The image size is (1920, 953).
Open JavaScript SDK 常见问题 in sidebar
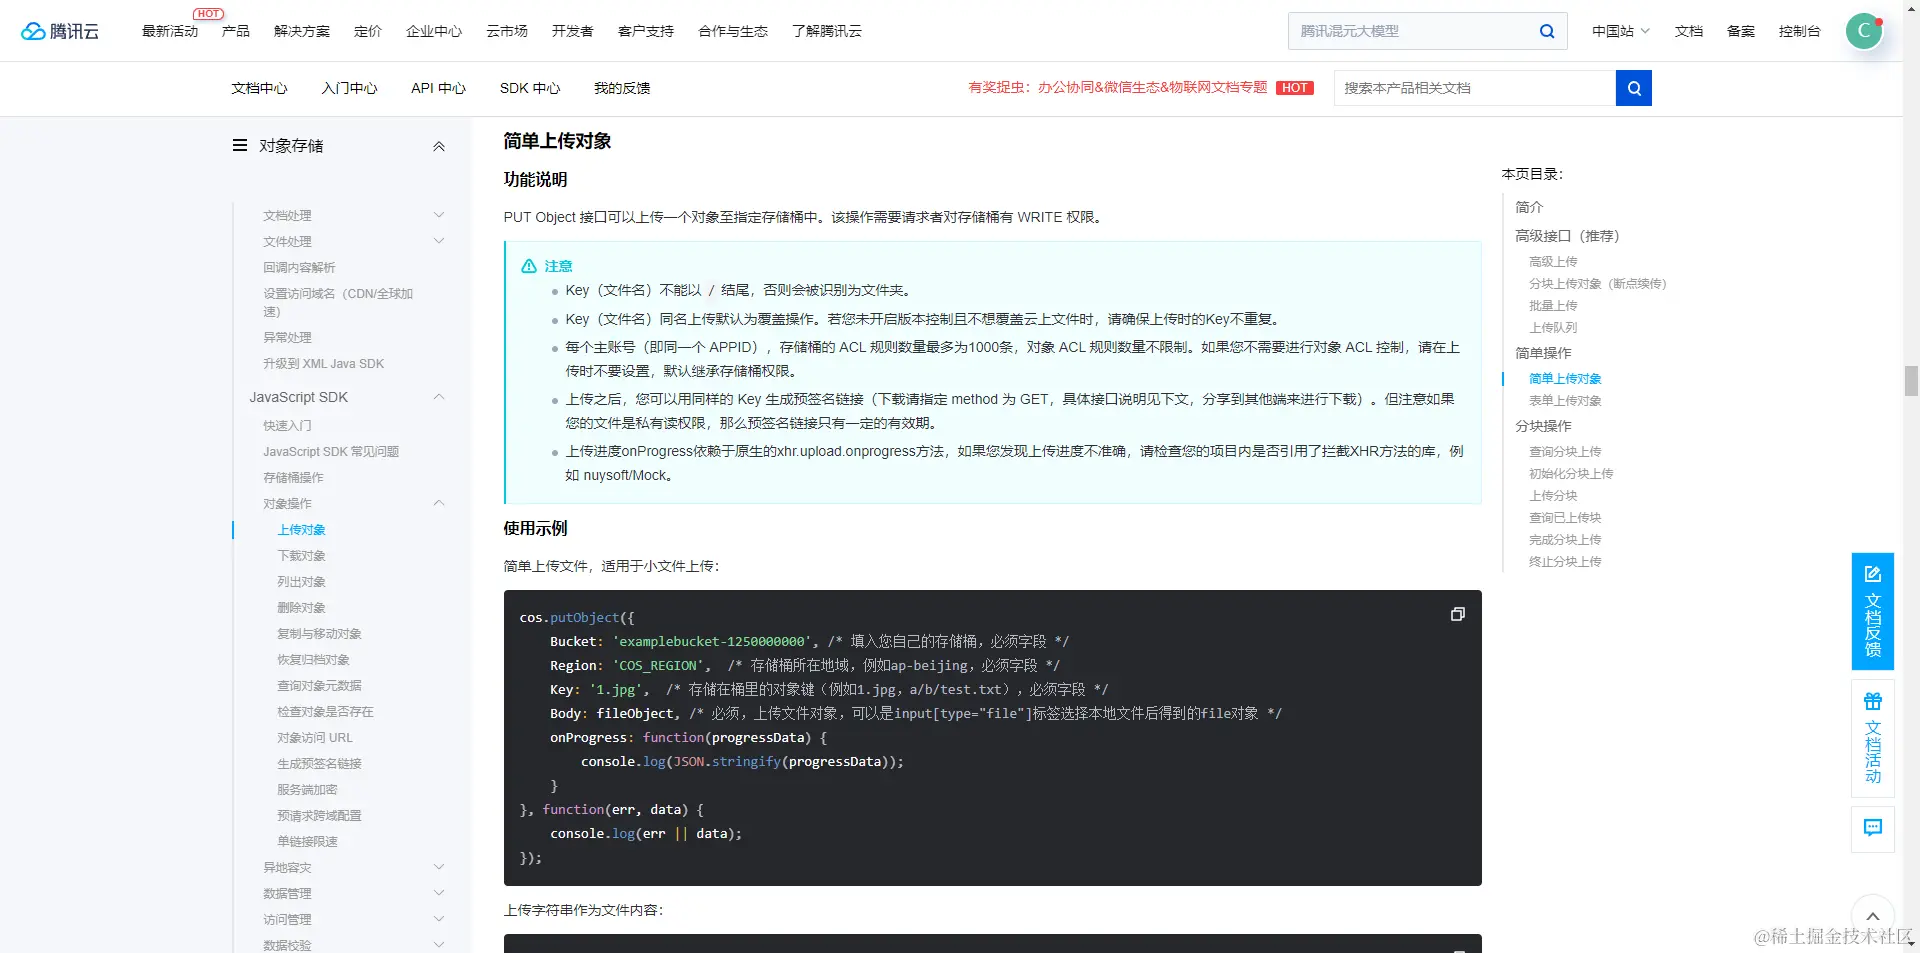pyautogui.click(x=331, y=452)
